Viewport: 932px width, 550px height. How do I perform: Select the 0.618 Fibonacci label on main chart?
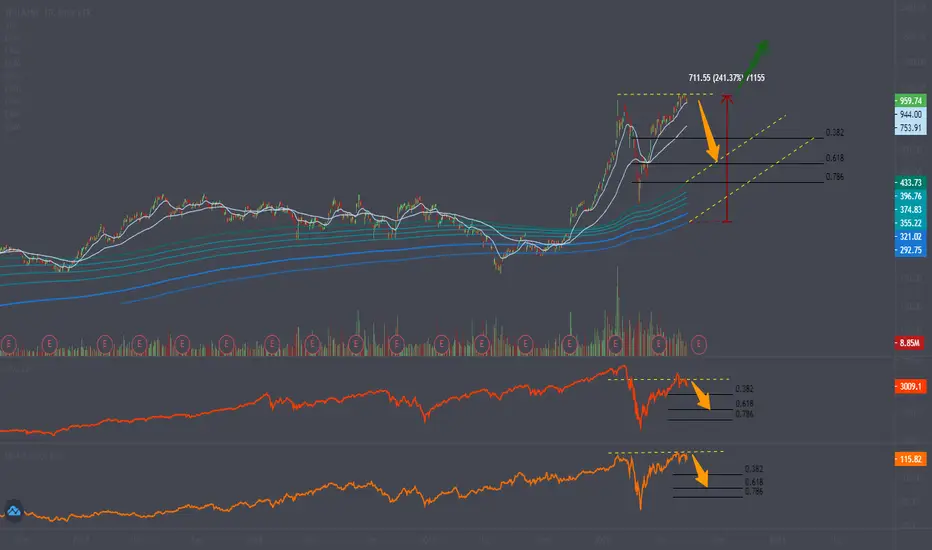[835, 158]
